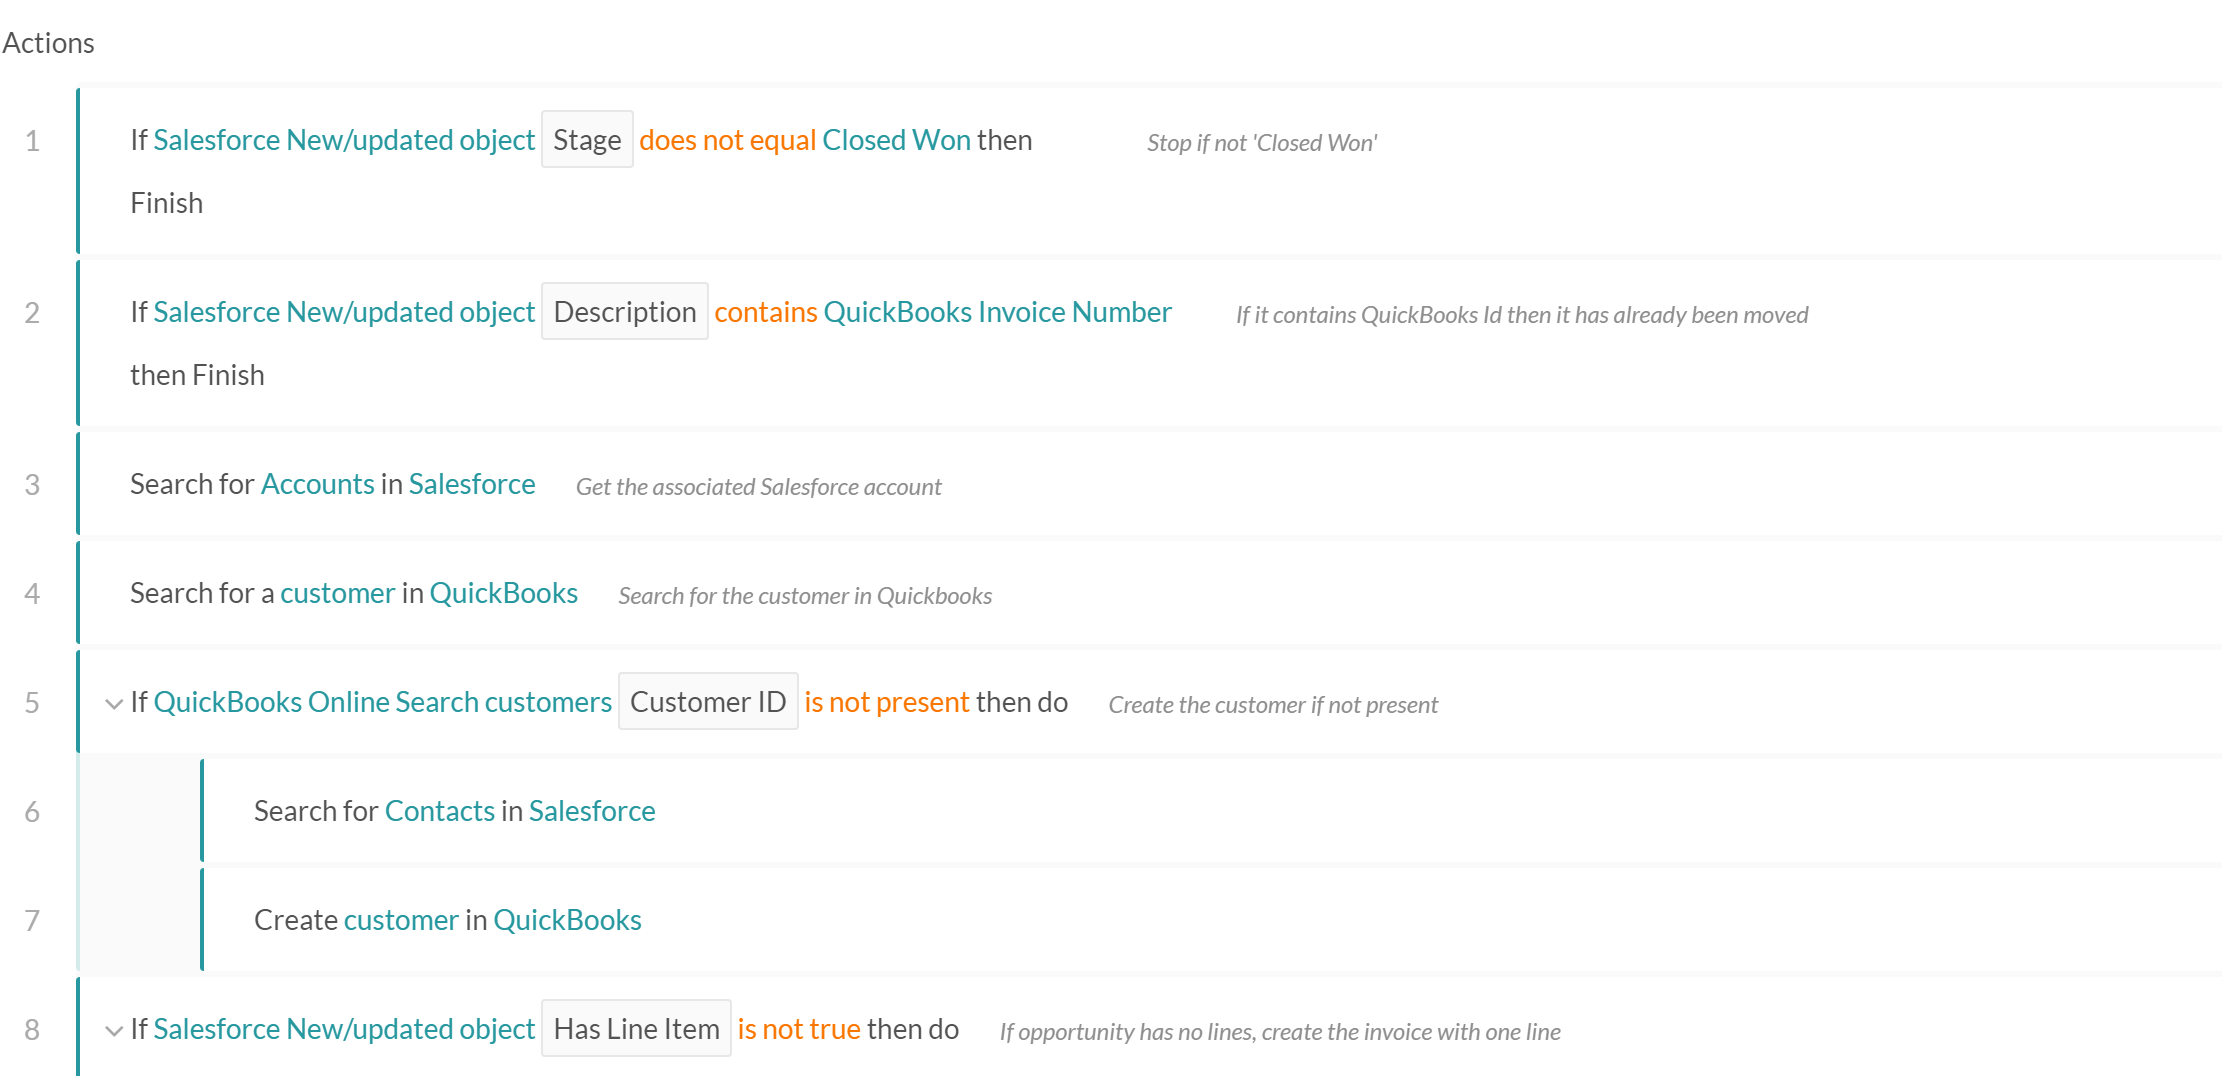Image resolution: width=2222 pixels, height=1076 pixels.
Task: Select step number 4
Action: click(32, 594)
